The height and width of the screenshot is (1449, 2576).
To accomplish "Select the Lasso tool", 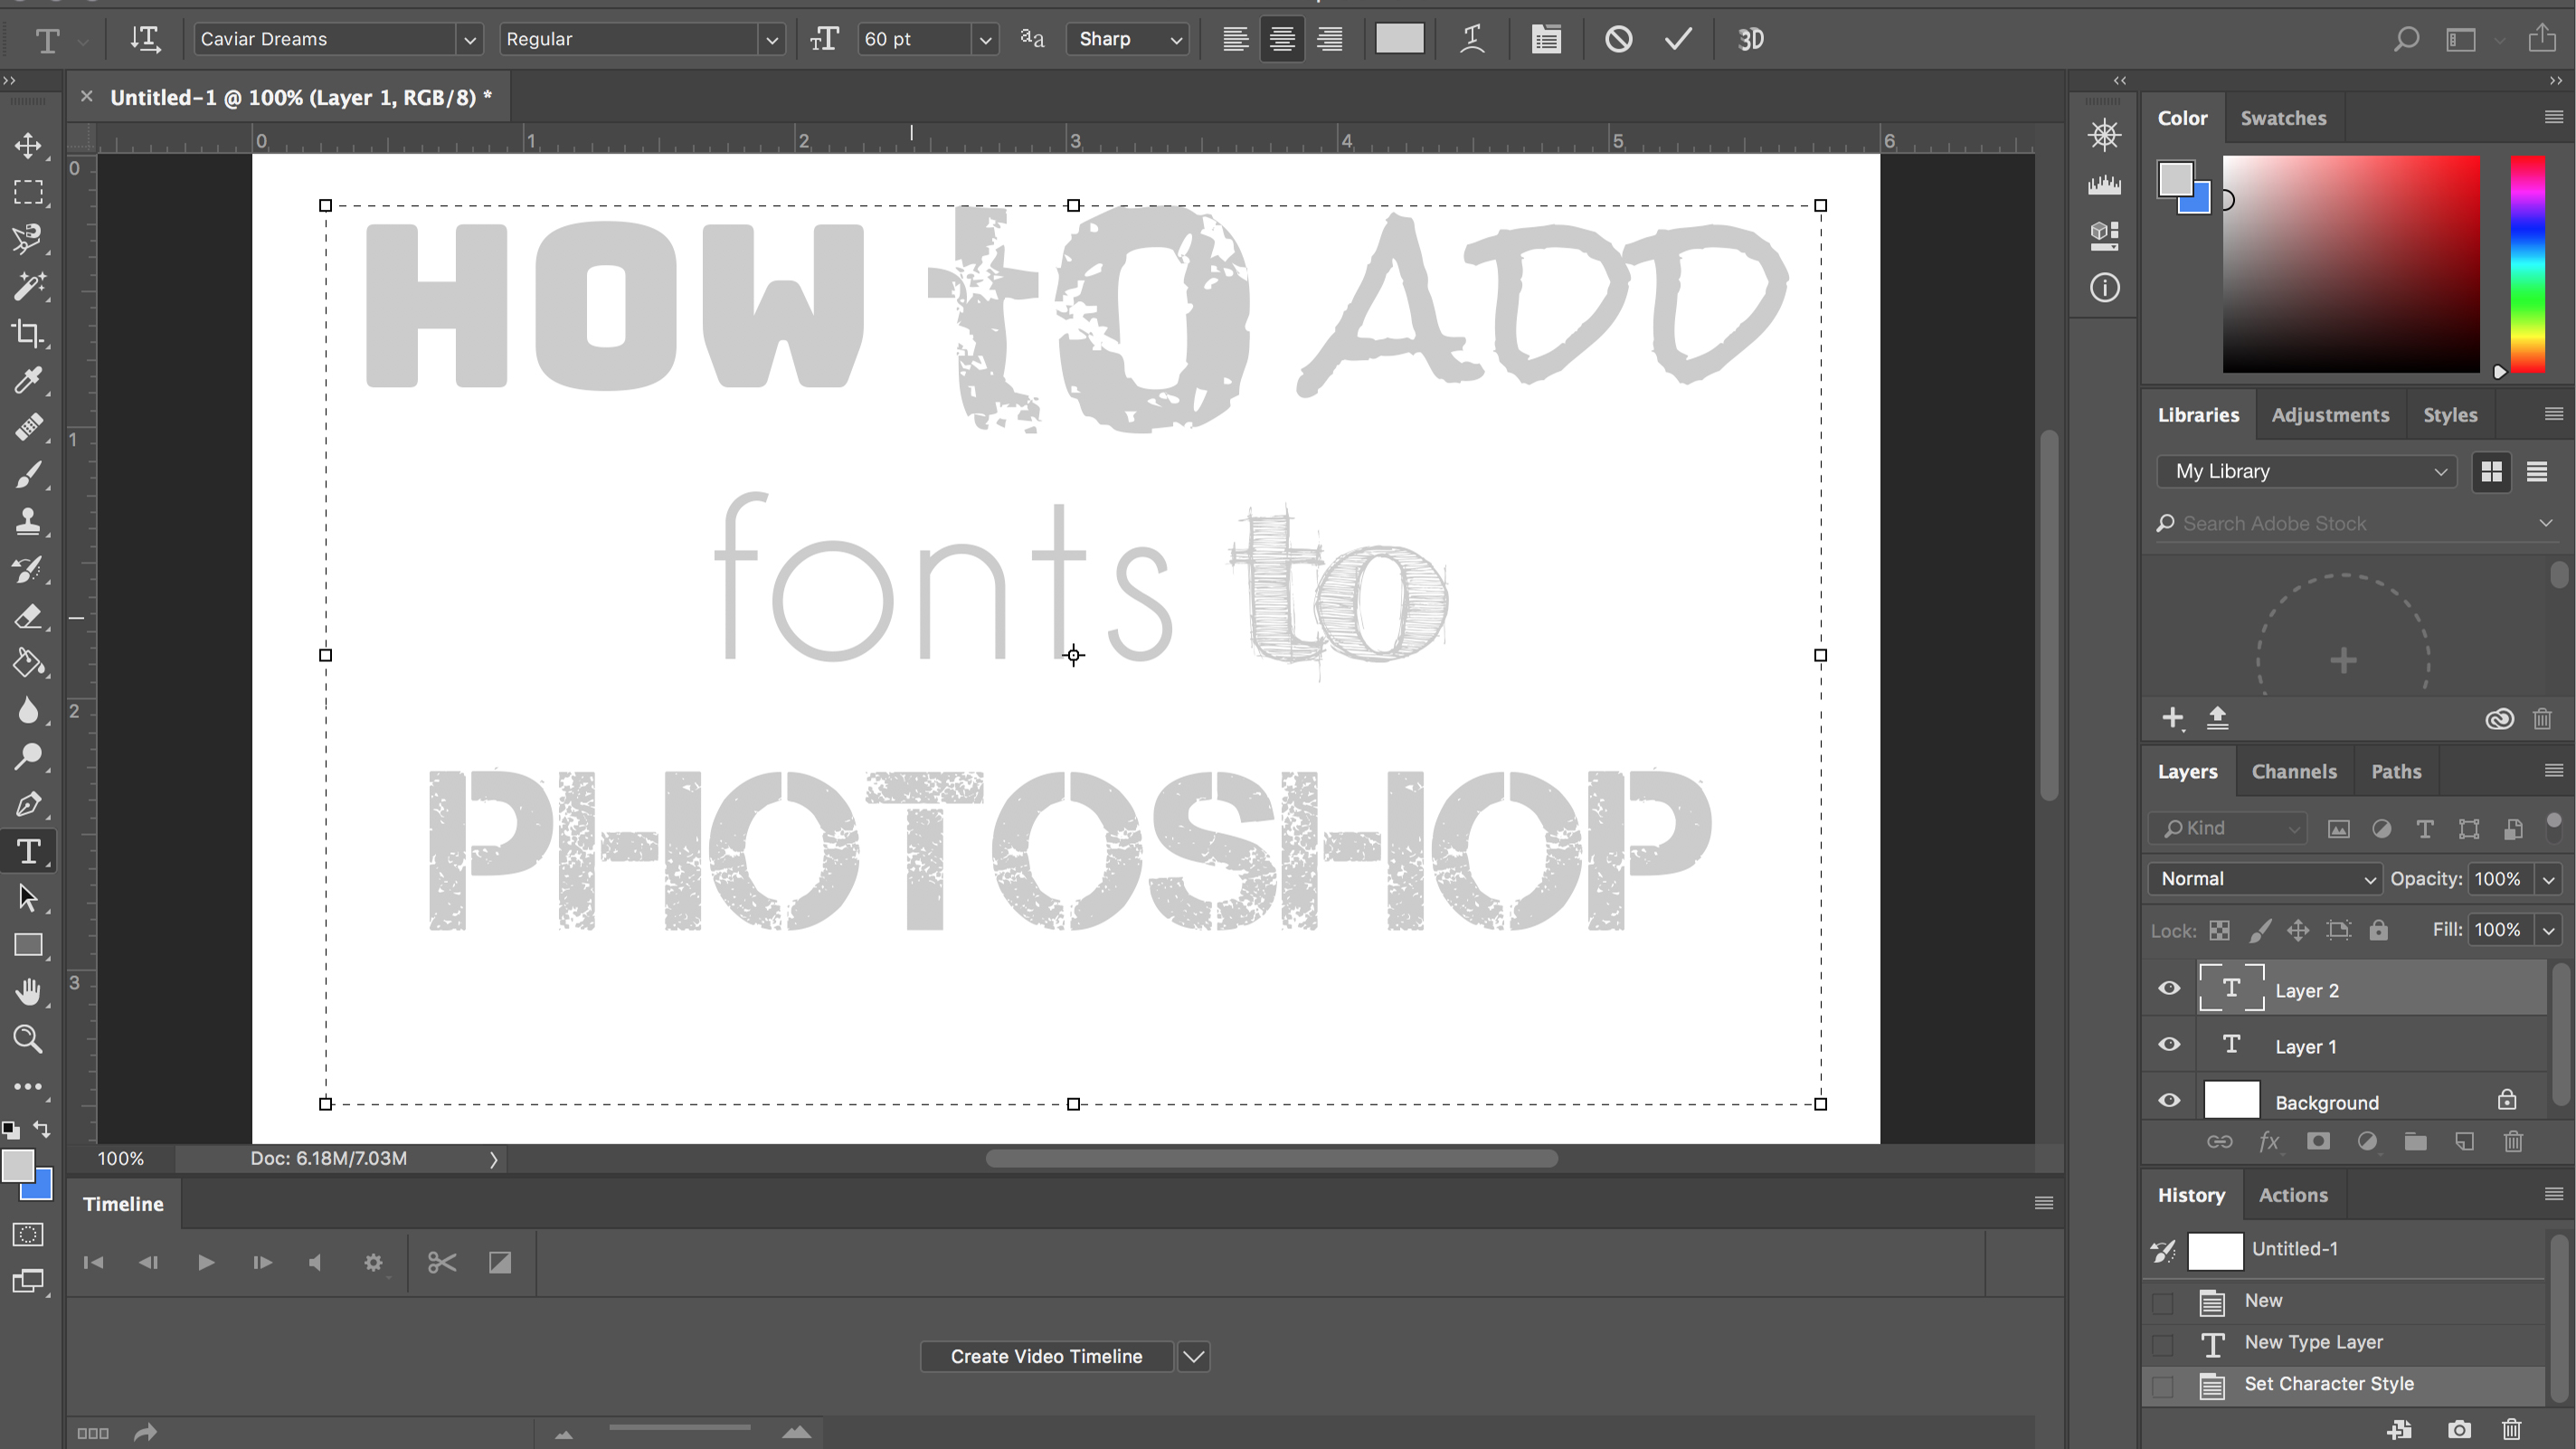I will (x=28, y=239).
